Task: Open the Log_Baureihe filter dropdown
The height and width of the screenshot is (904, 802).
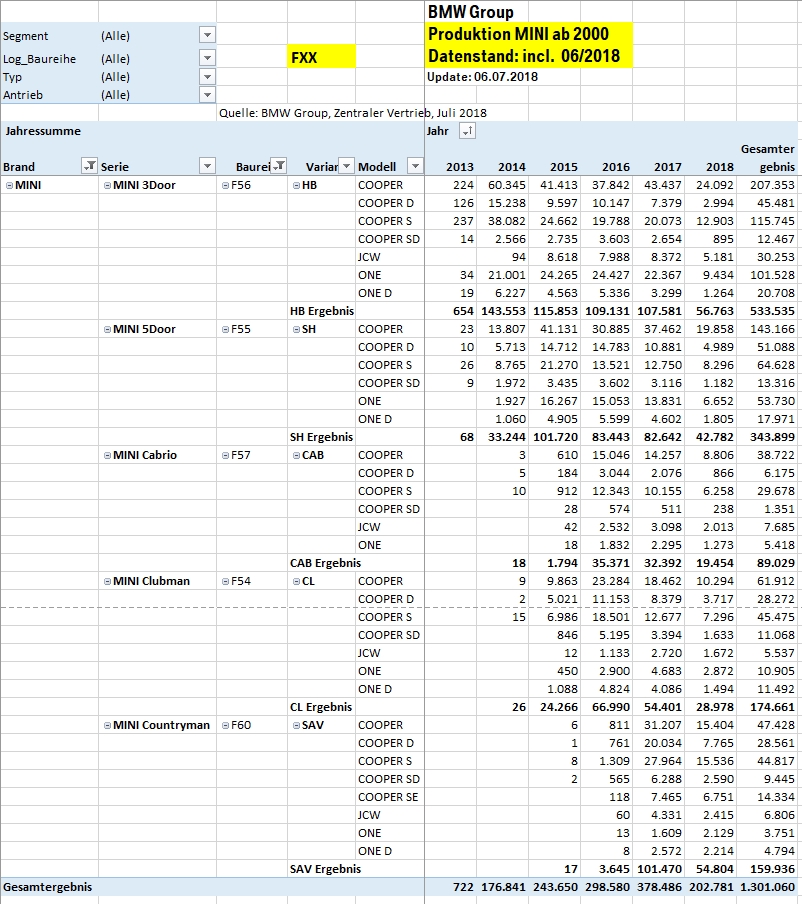Action: coord(208,58)
